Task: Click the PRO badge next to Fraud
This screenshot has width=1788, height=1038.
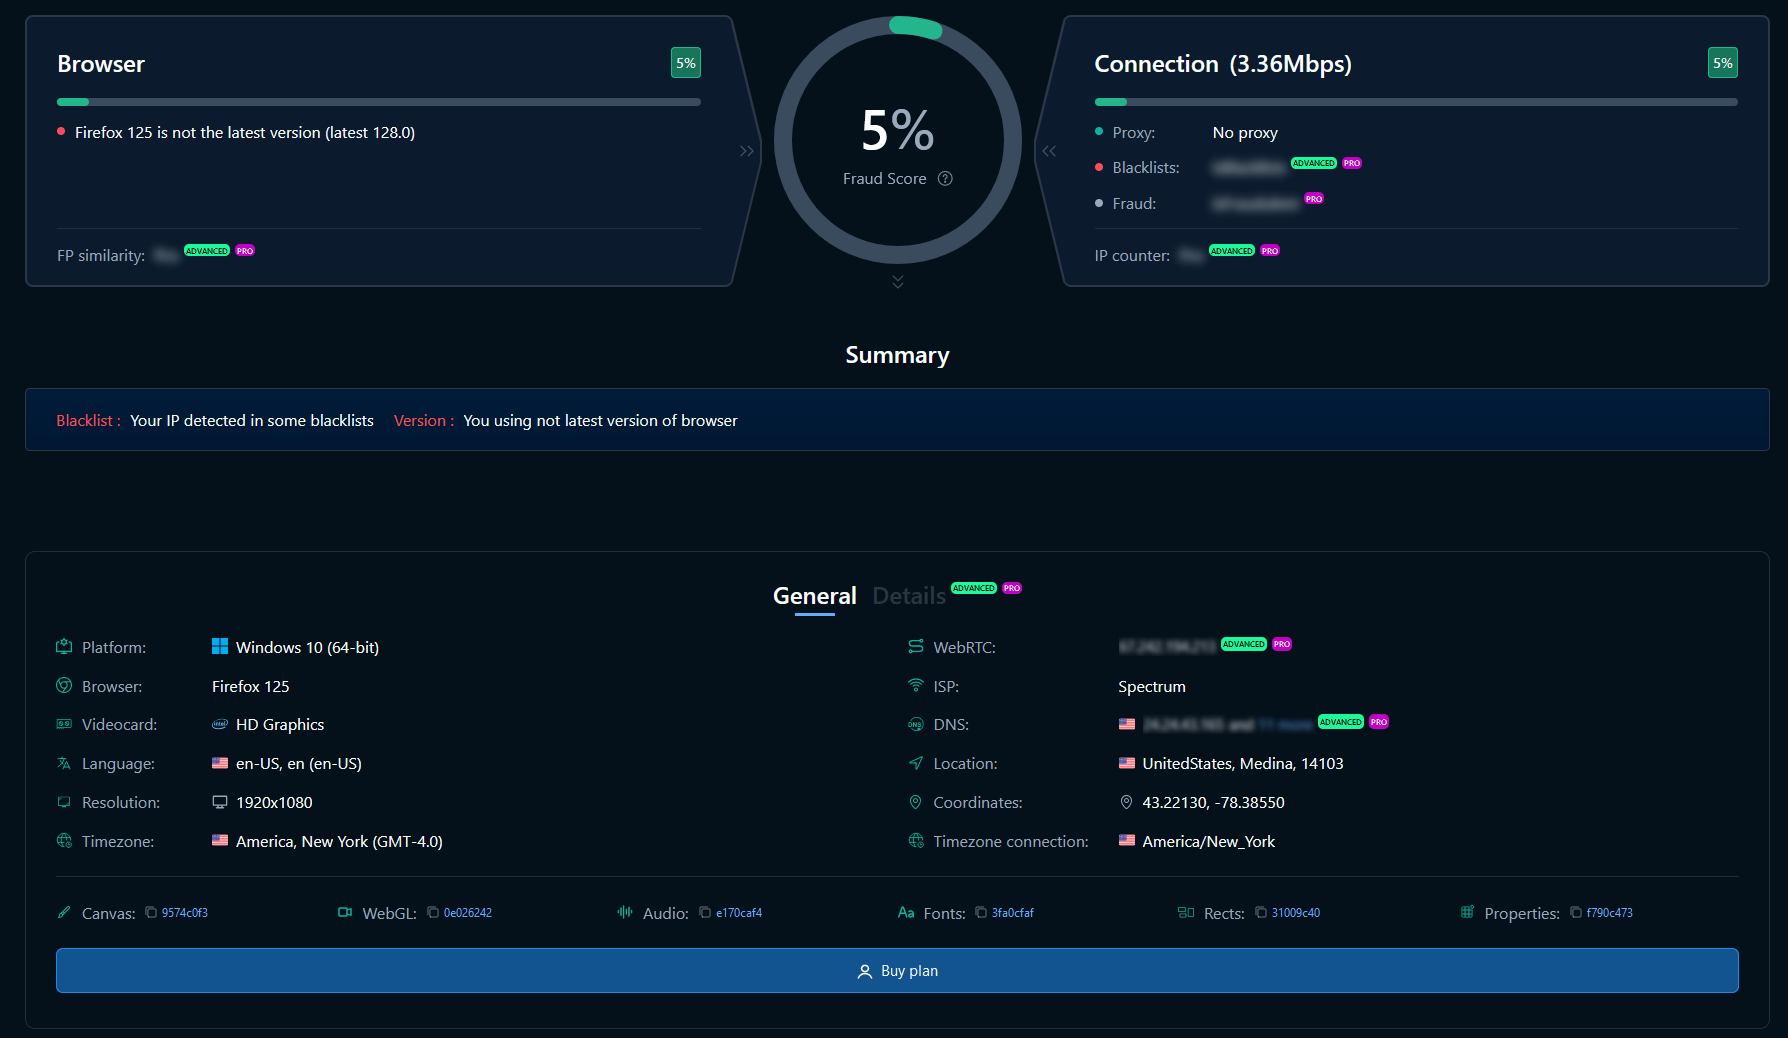Action: [x=1314, y=199]
